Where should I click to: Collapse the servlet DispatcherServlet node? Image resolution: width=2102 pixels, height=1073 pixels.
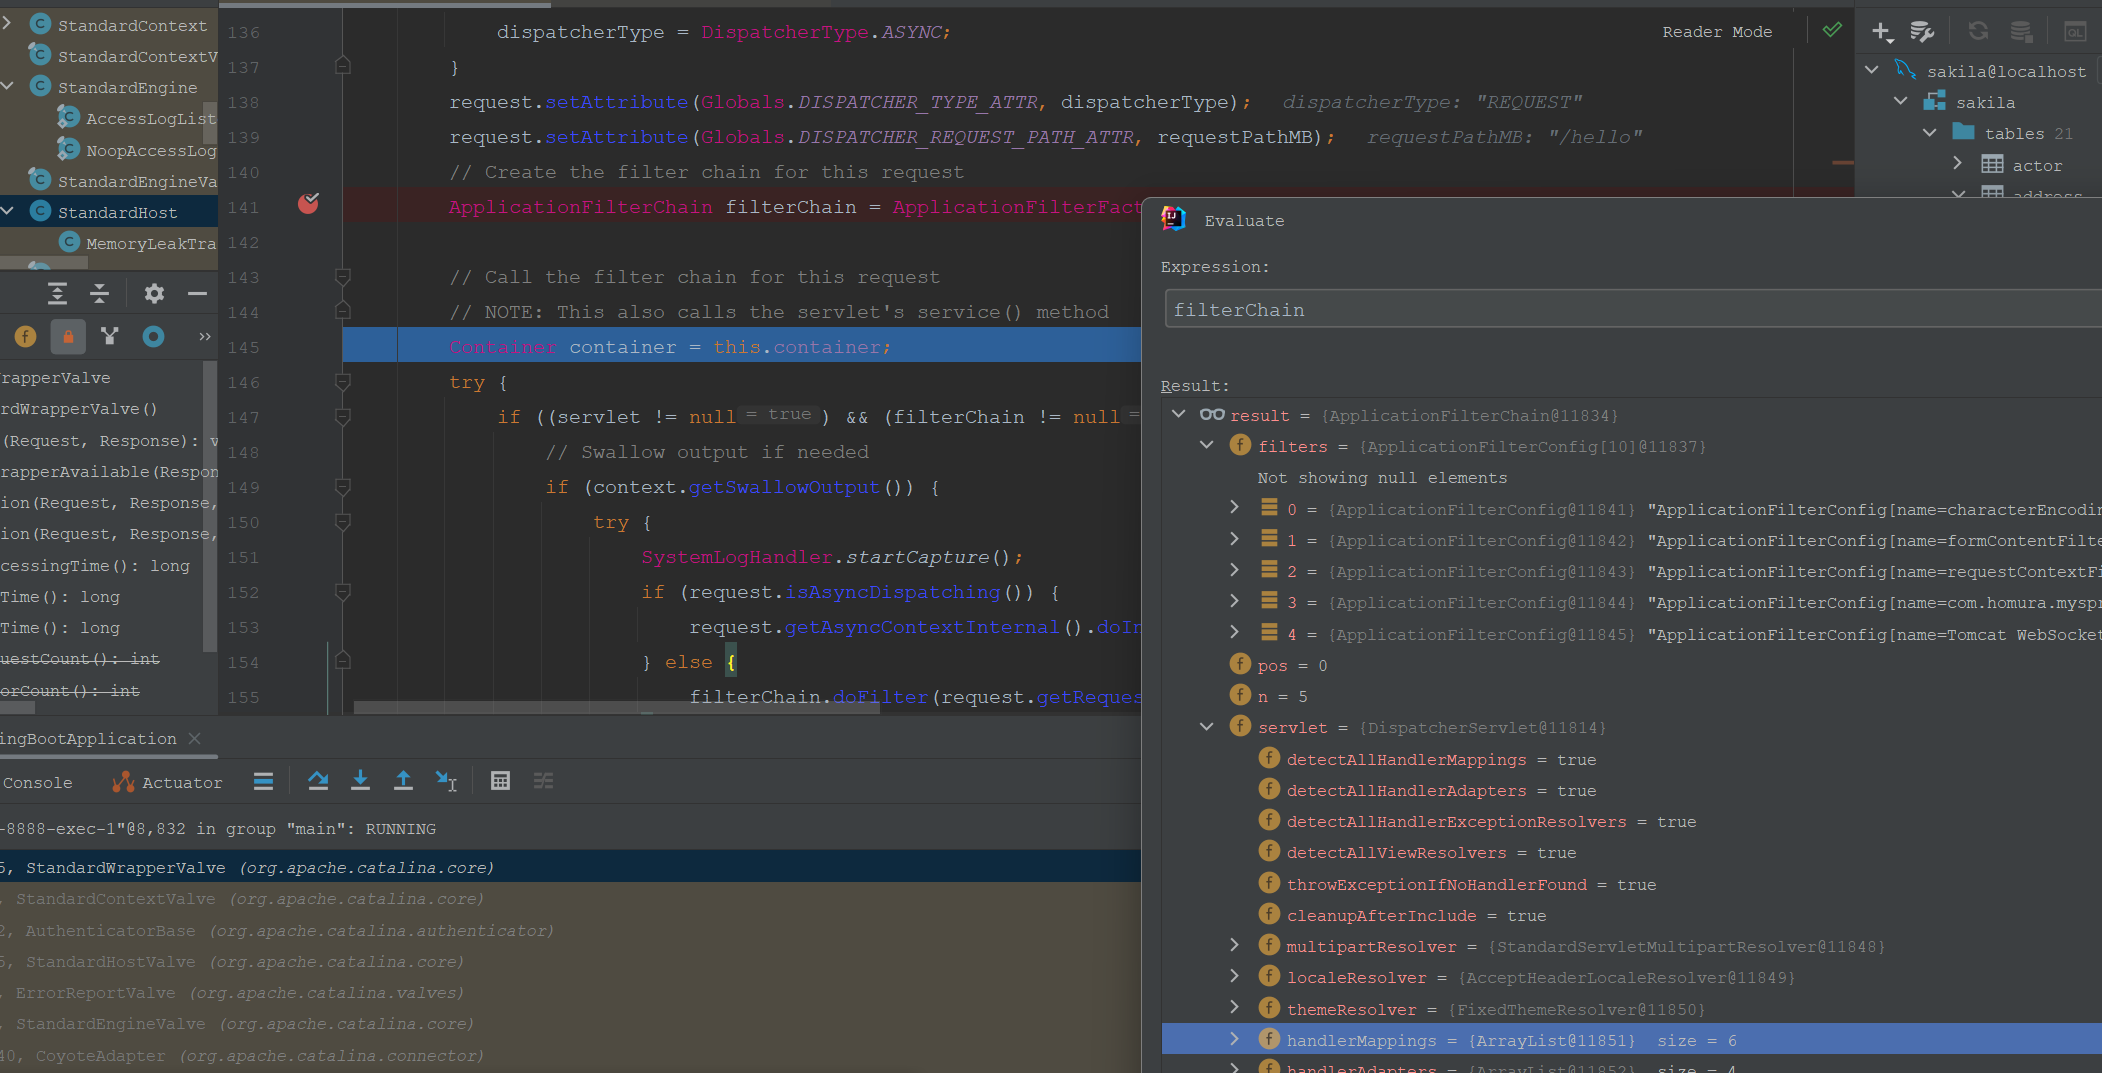[1207, 727]
